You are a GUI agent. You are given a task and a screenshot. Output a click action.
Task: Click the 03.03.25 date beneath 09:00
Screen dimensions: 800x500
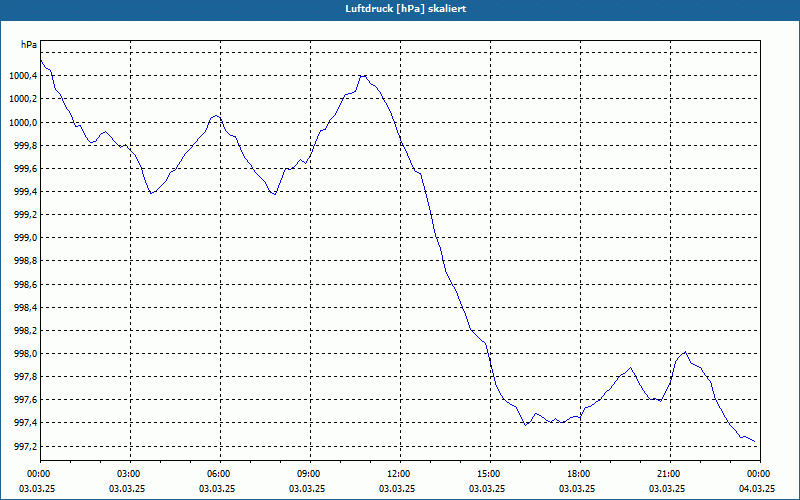pos(307,489)
